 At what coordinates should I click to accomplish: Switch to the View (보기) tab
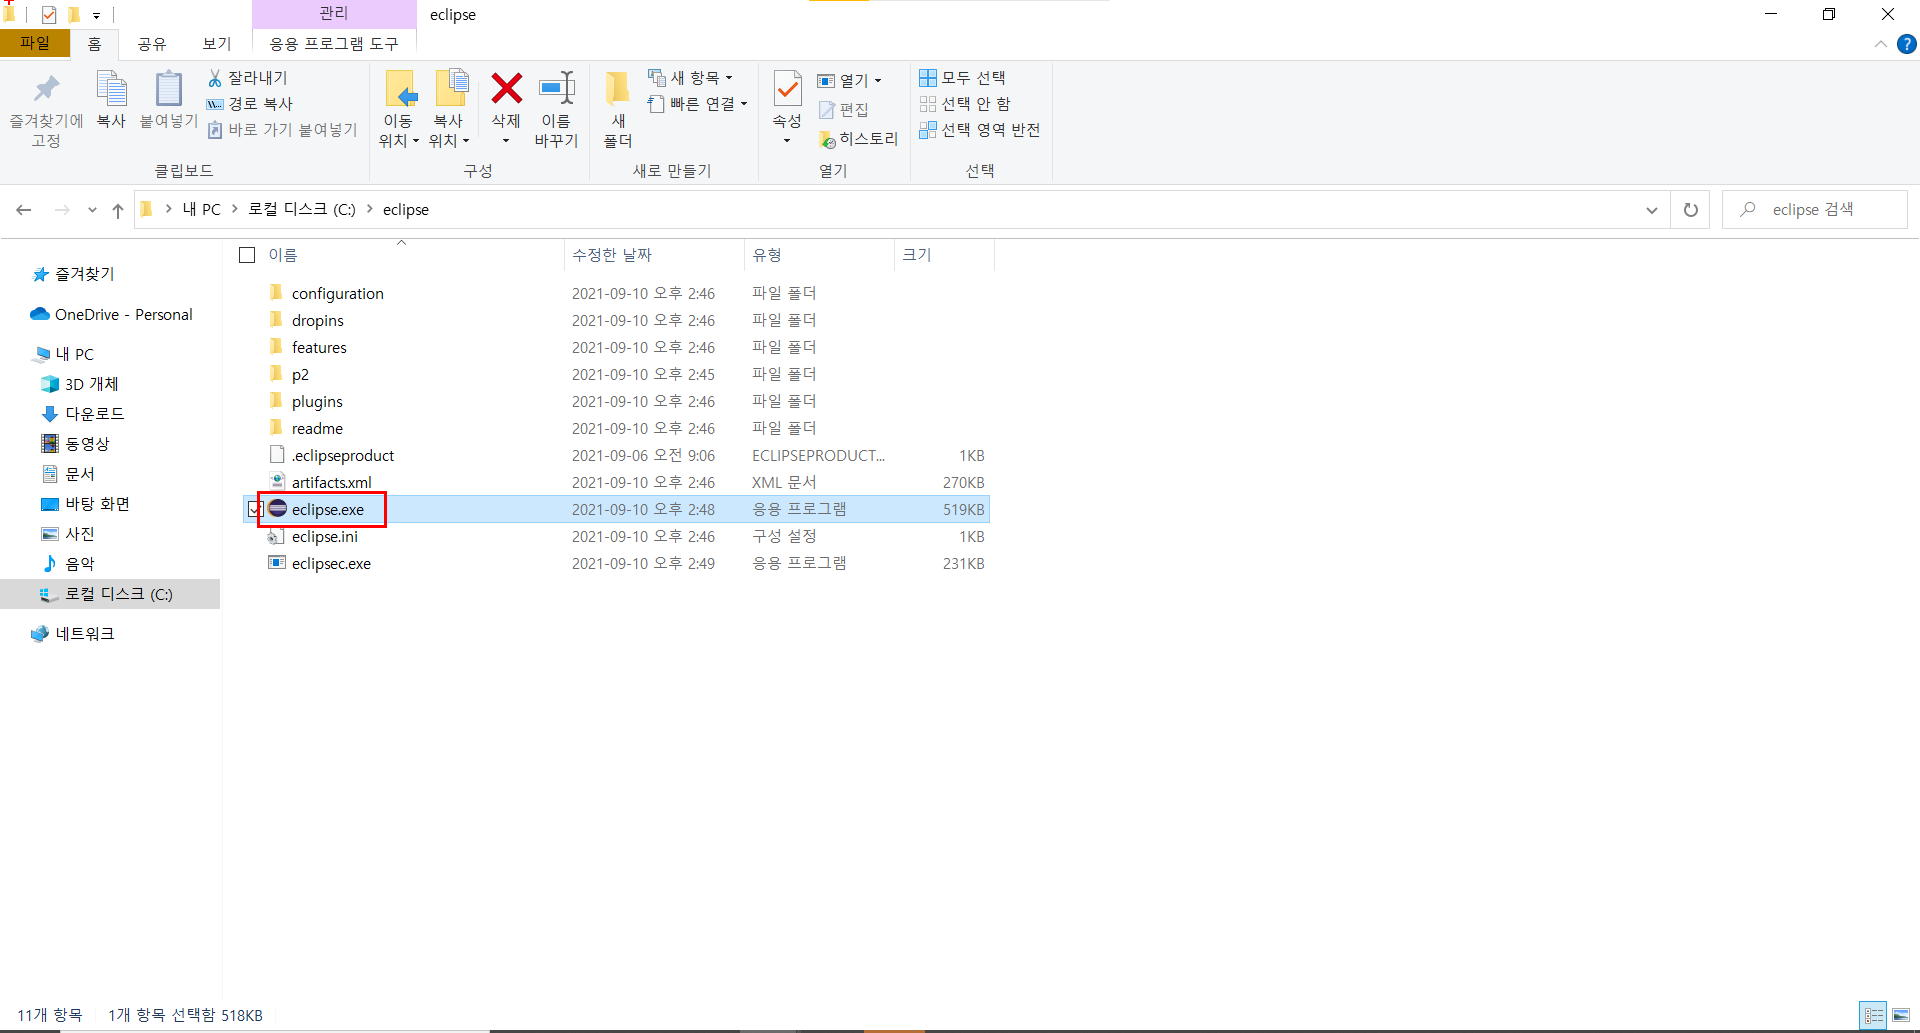click(217, 44)
